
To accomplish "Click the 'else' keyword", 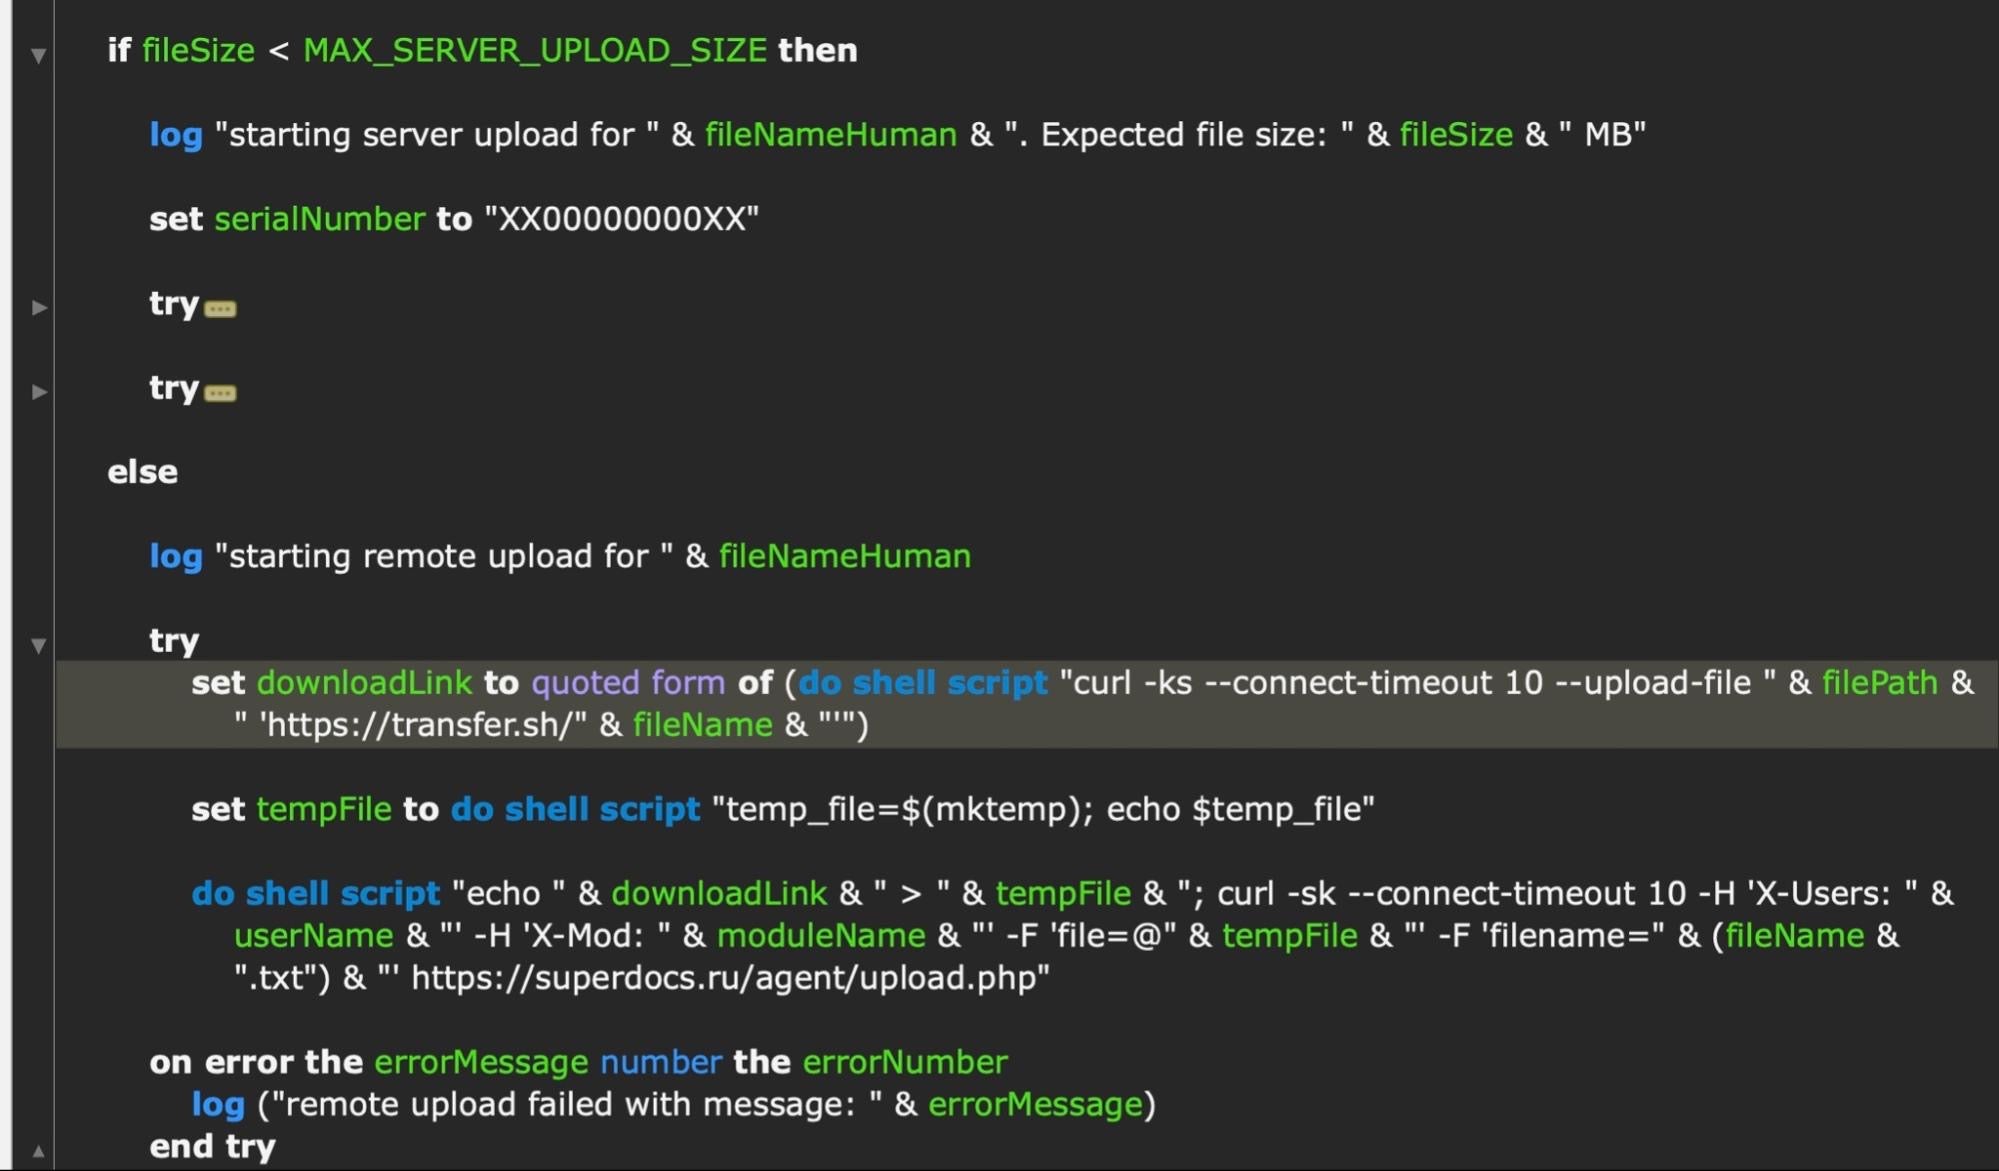I will click(142, 472).
